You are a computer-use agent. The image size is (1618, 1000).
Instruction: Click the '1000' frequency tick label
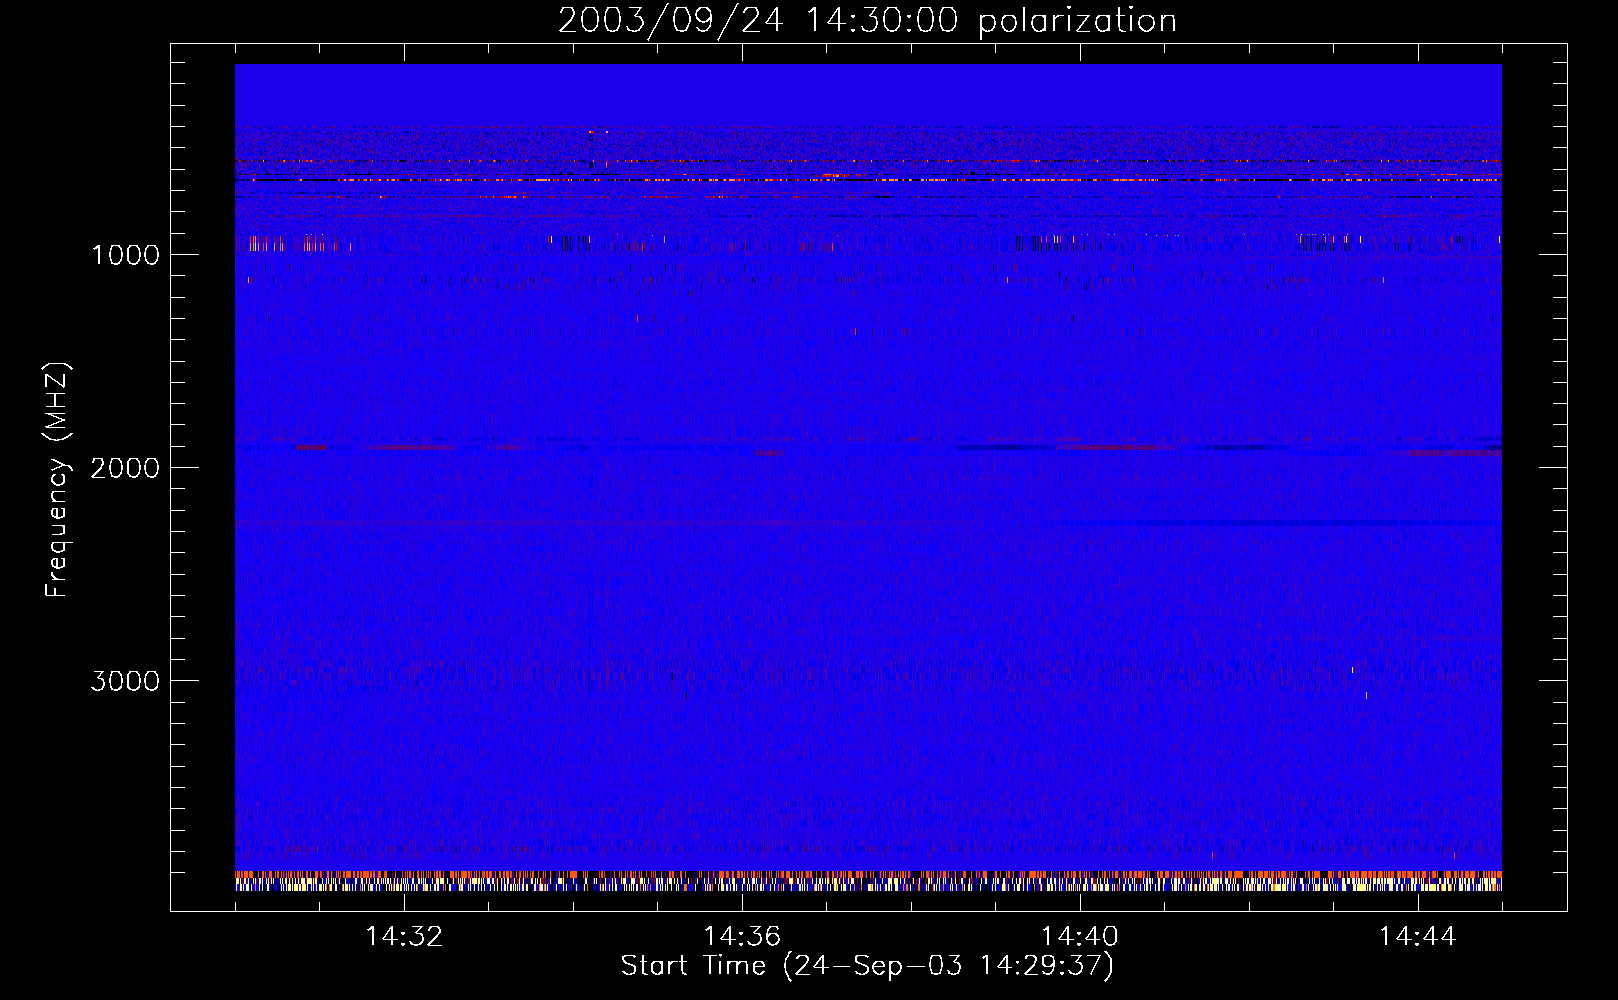[x=125, y=255]
